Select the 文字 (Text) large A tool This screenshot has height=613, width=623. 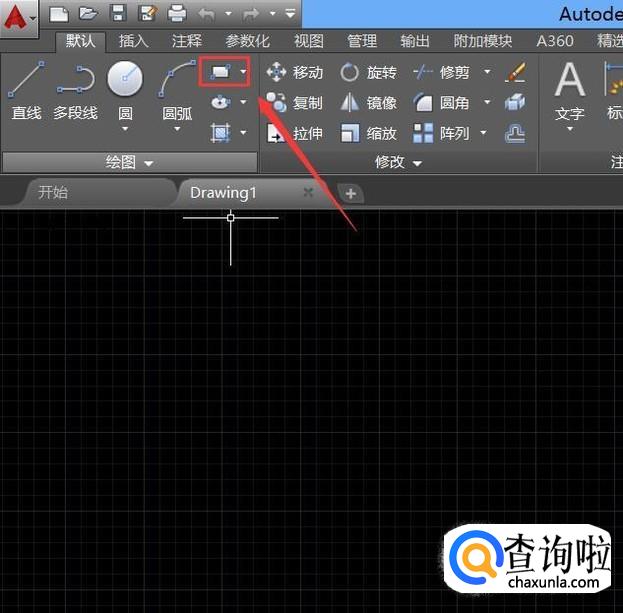(570, 90)
